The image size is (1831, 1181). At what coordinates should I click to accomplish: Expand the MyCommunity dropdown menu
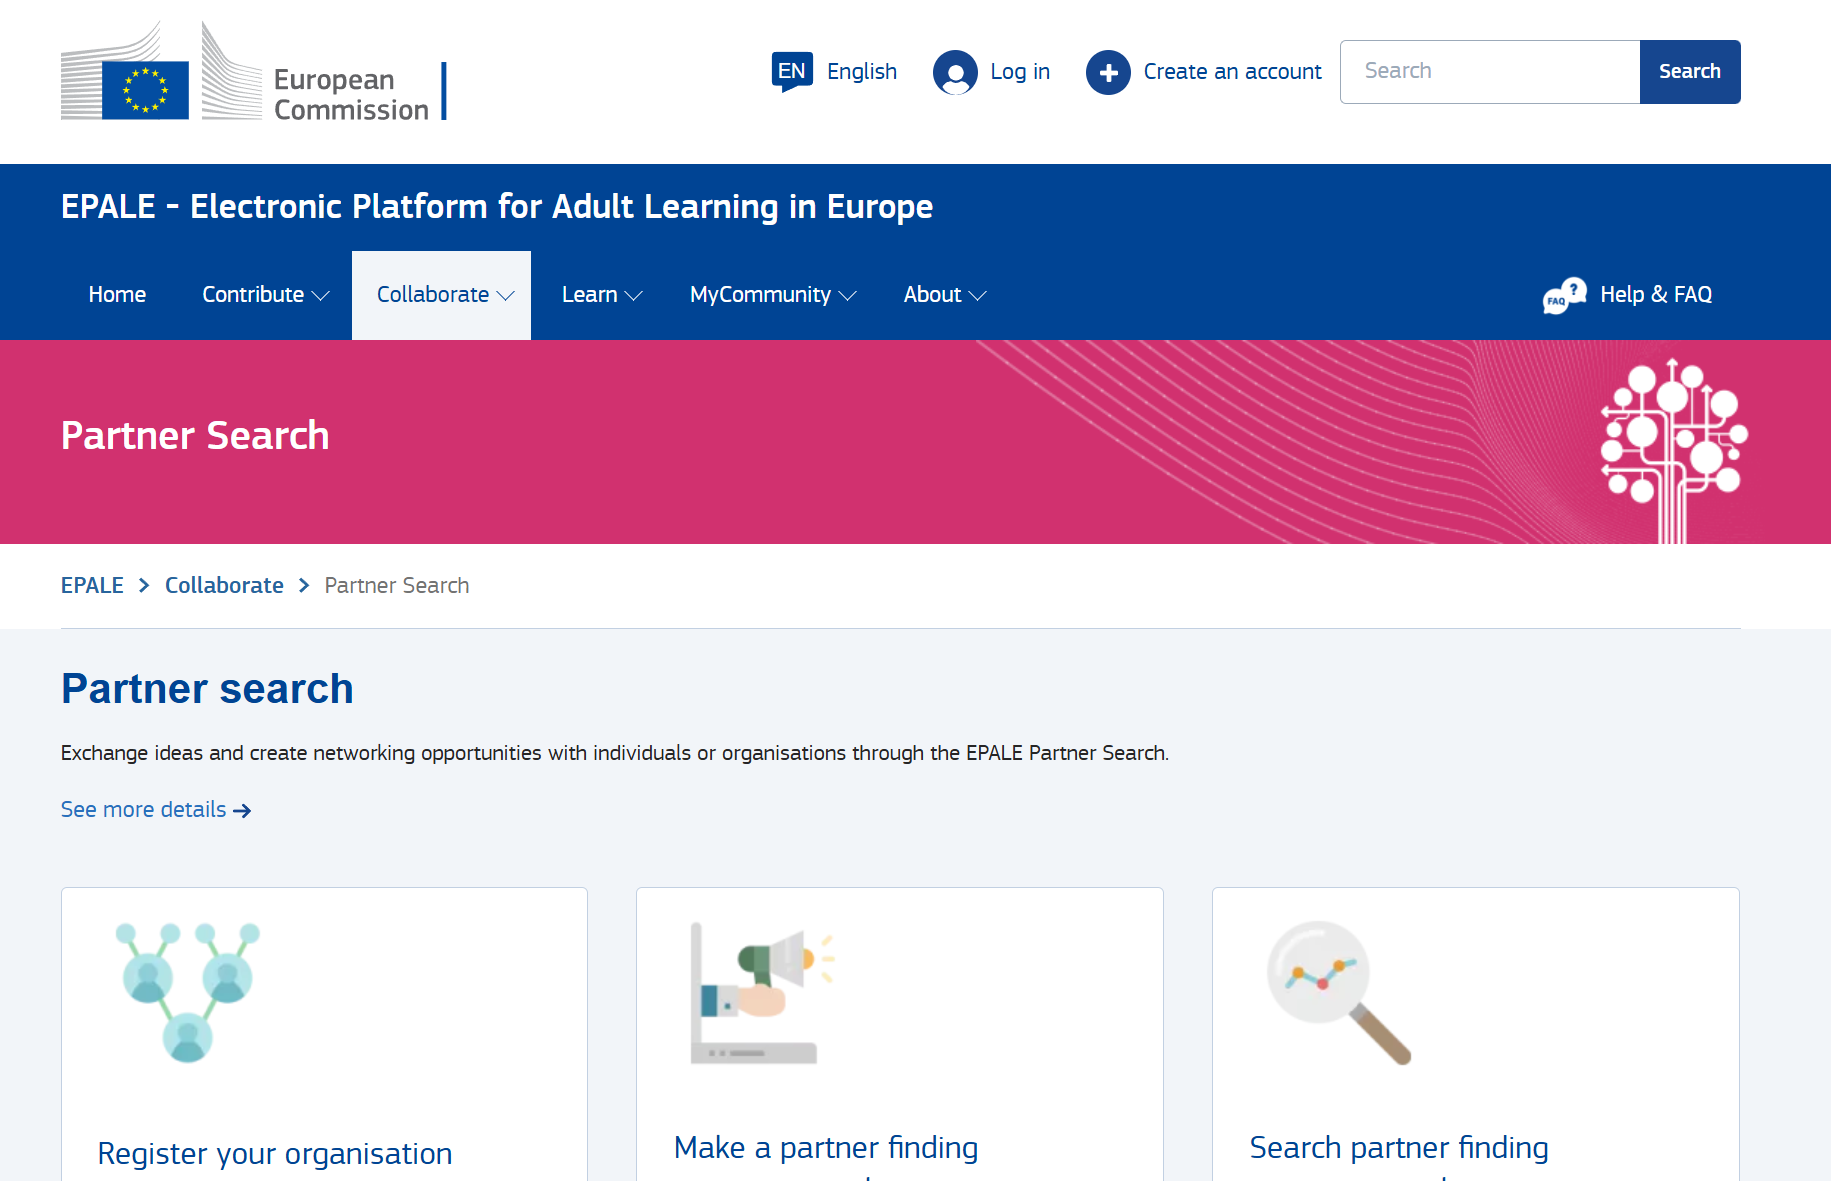[x=772, y=295]
